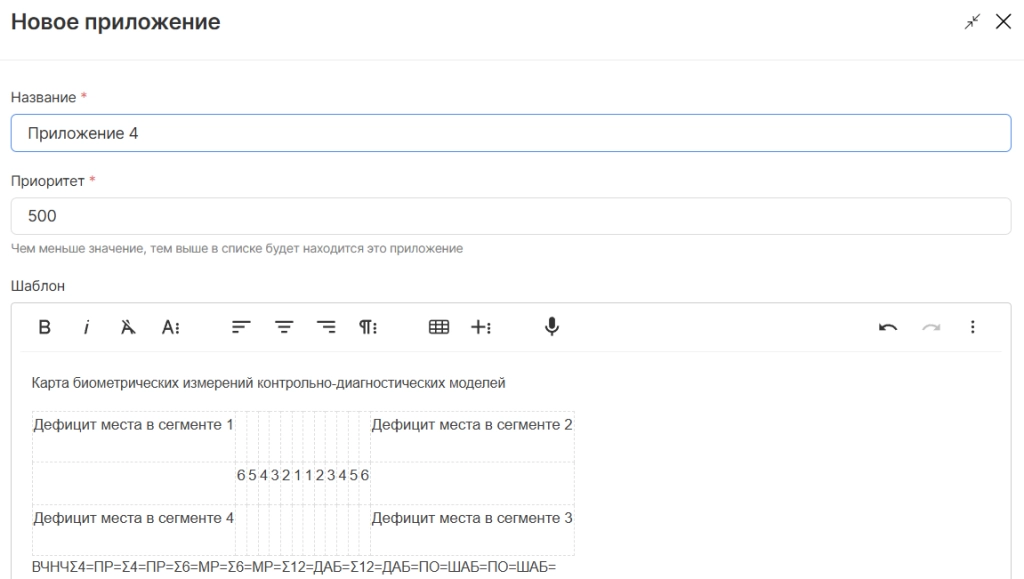Select the Дефицит места в сегменте 3 cell
The width and height of the screenshot is (1024, 579).
pos(472,518)
